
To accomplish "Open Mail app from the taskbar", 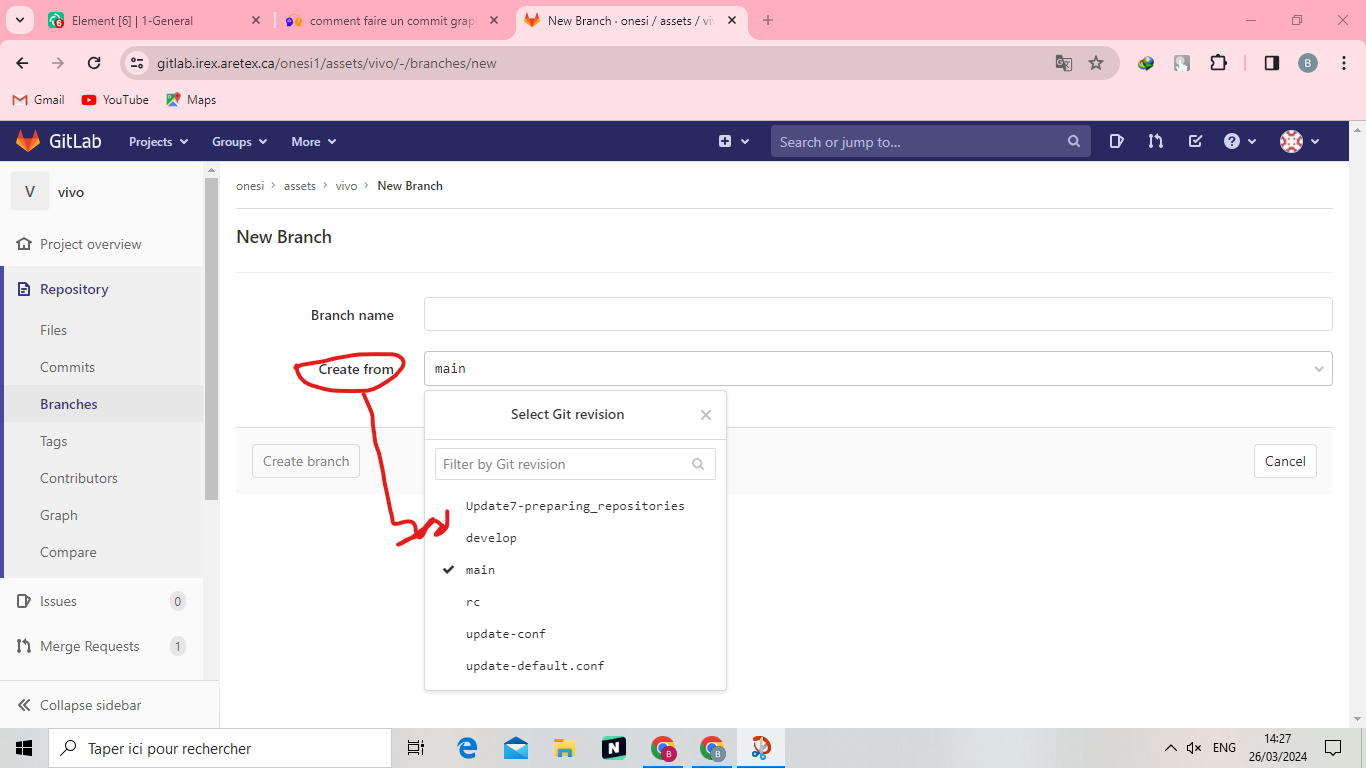I will pos(516,748).
